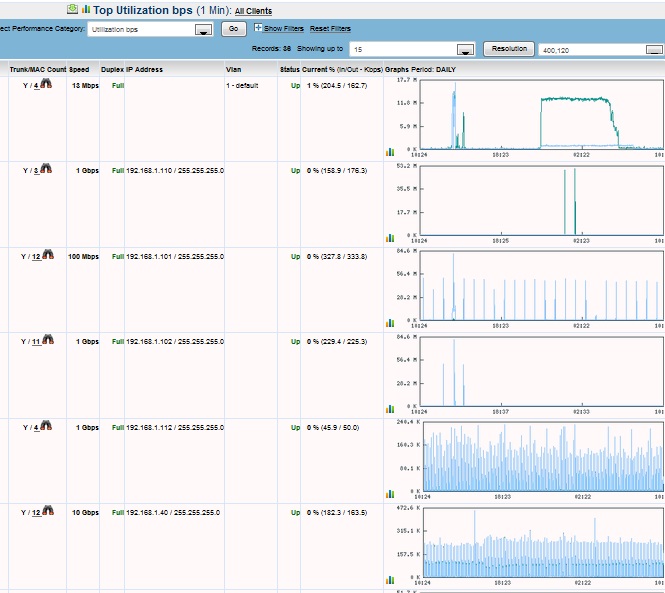Click graph bar icon in the 13 Mbps row
The height and width of the screenshot is (593, 665).
coord(390,152)
